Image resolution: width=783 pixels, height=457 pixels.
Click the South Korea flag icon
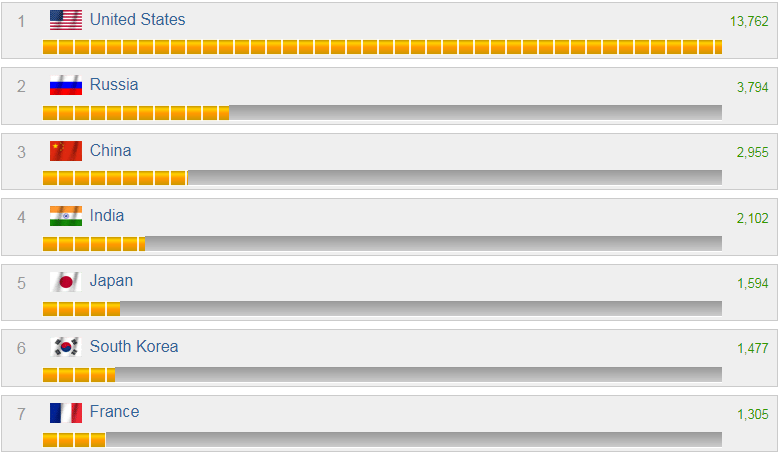pos(66,347)
